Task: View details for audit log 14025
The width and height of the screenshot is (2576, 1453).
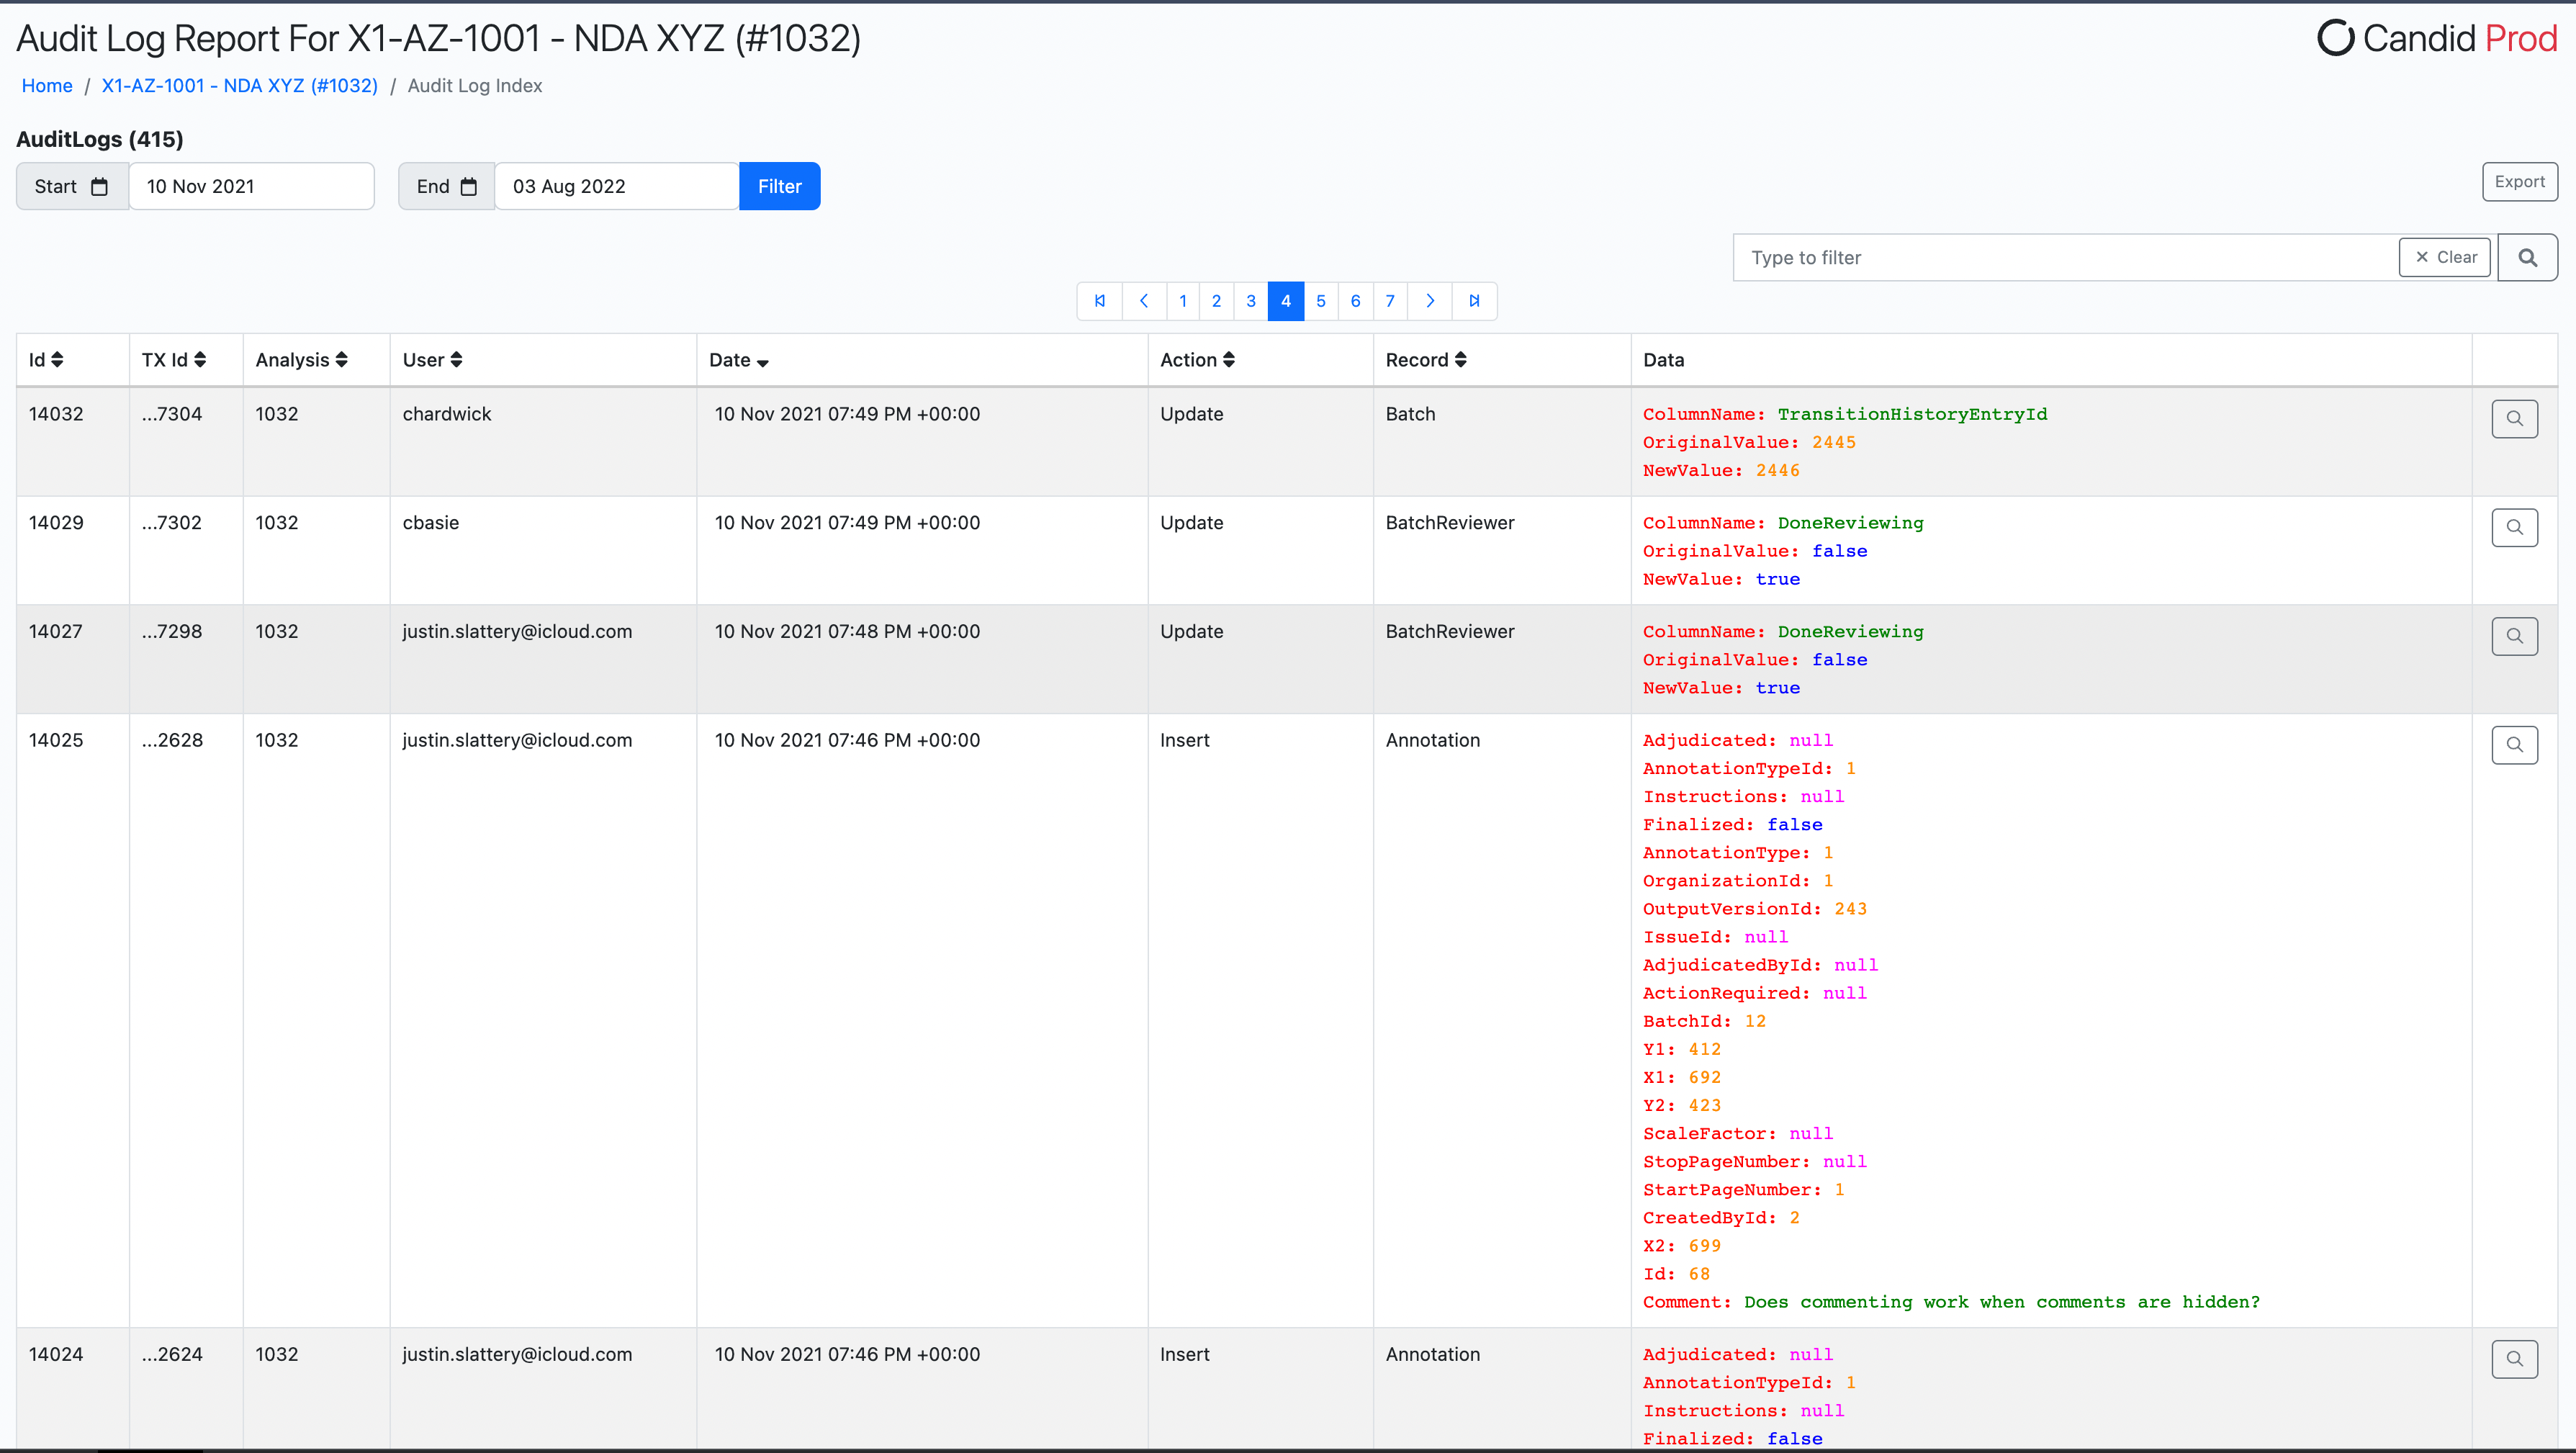Action: tap(2514, 744)
